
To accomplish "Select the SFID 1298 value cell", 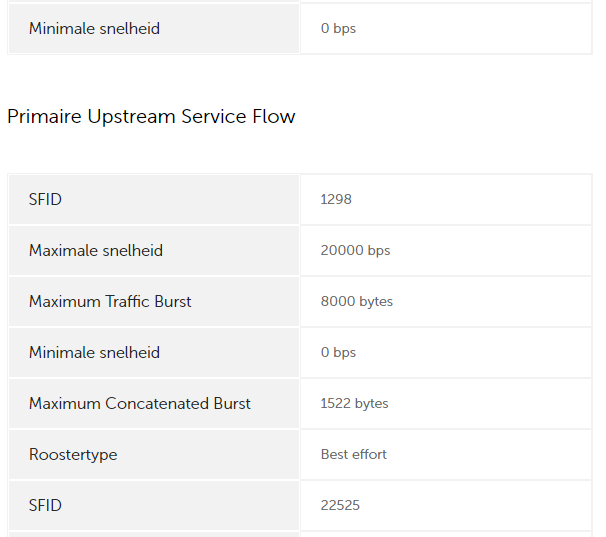I will pyautogui.click(x=446, y=199).
